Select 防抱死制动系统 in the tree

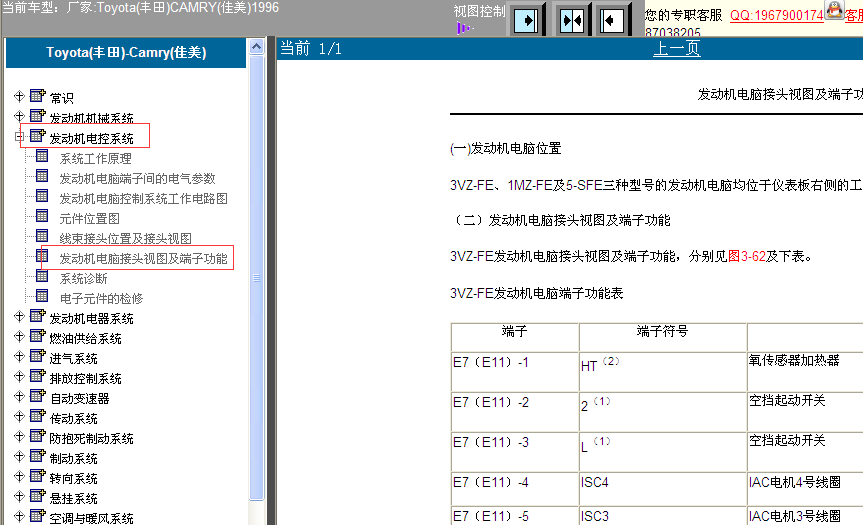91,439
